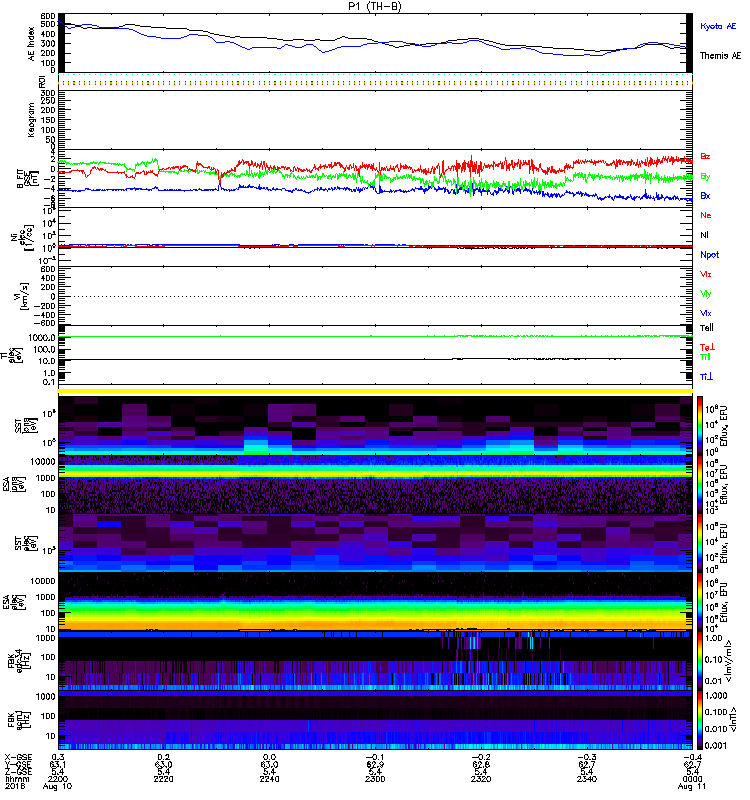The image size is (750, 800).
Task: Pick the blue Bx legend label
Action: (x=705, y=195)
